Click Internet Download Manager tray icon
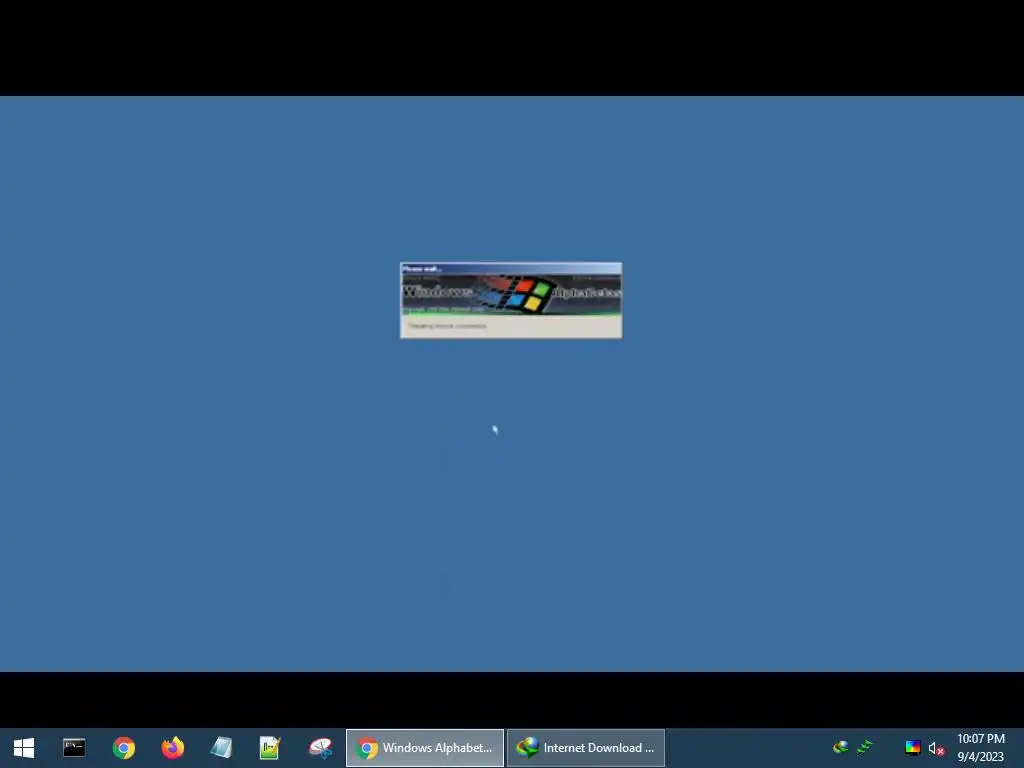The width and height of the screenshot is (1024, 768). (x=841, y=747)
